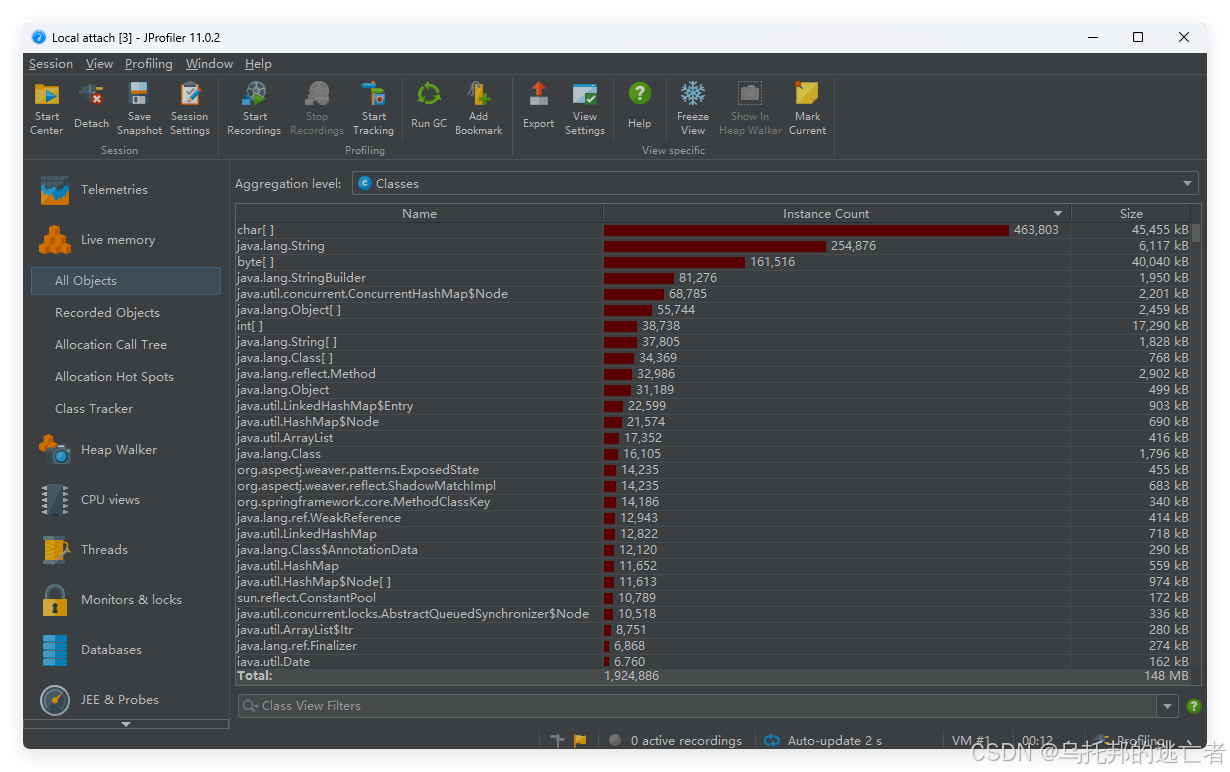The width and height of the screenshot is (1230, 772).
Task: Open the Window menu
Action: coord(209,64)
